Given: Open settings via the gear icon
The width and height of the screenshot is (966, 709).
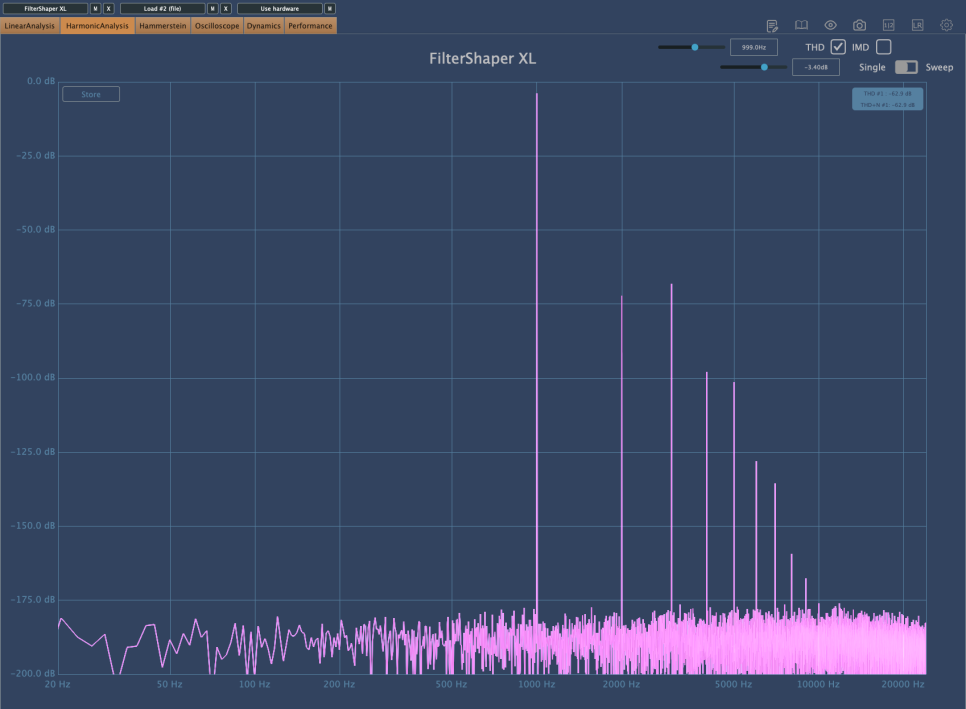Looking at the screenshot, I should point(946,25).
